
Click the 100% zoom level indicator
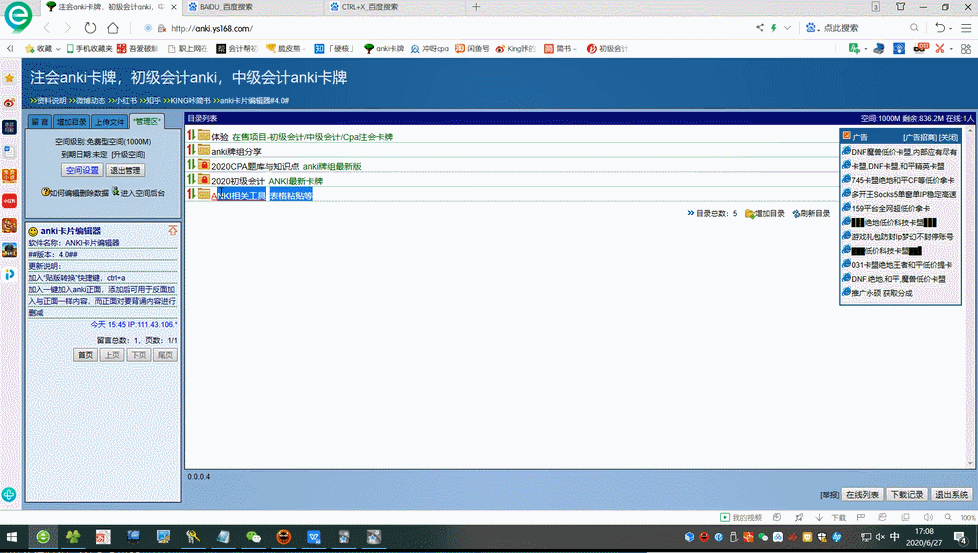click(x=967, y=517)
